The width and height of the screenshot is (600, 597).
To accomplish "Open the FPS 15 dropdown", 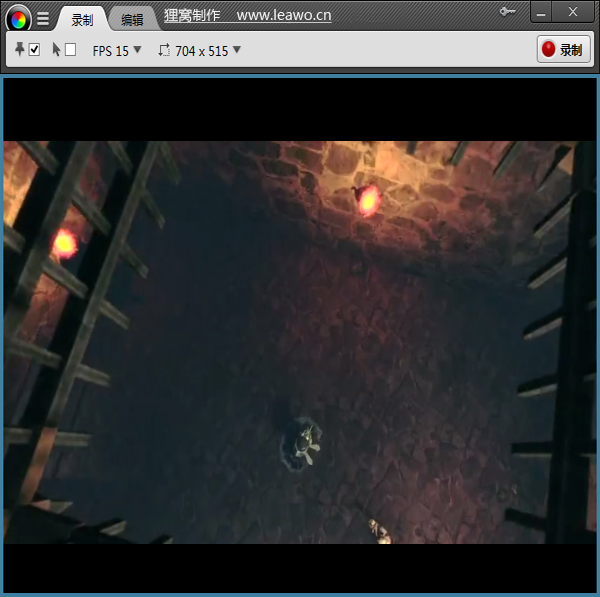I will click(117, 51).
